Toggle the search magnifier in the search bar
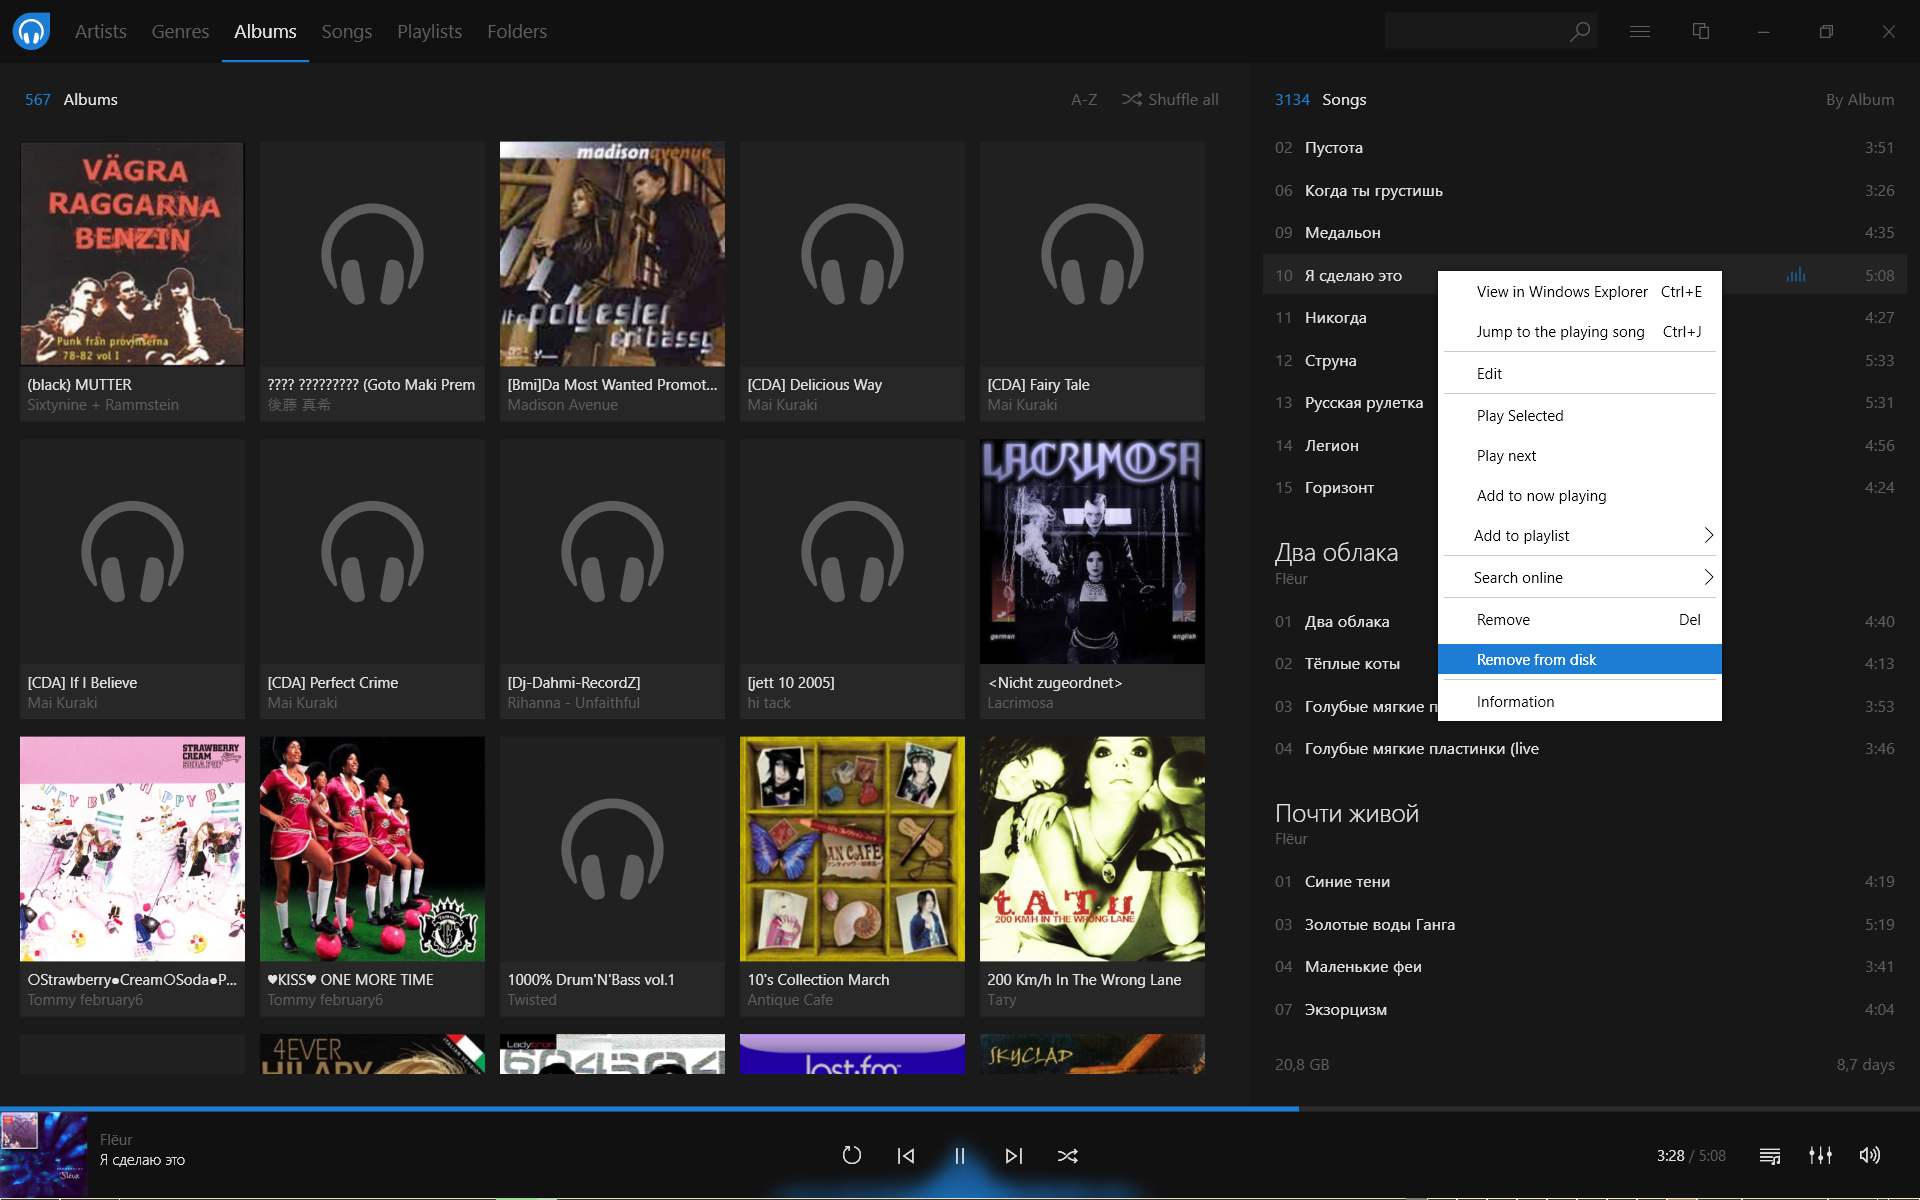 pyautogui.click(x=1579, y=31)
